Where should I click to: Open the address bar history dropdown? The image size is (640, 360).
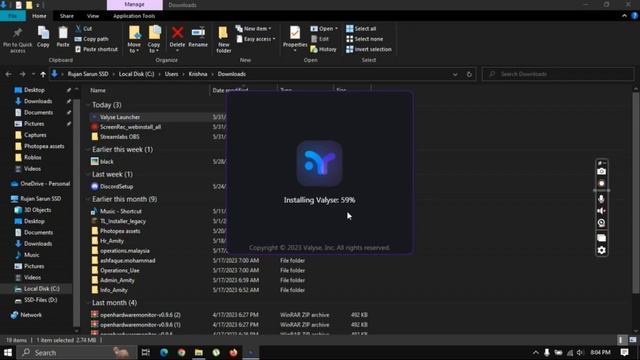point(455,74)
